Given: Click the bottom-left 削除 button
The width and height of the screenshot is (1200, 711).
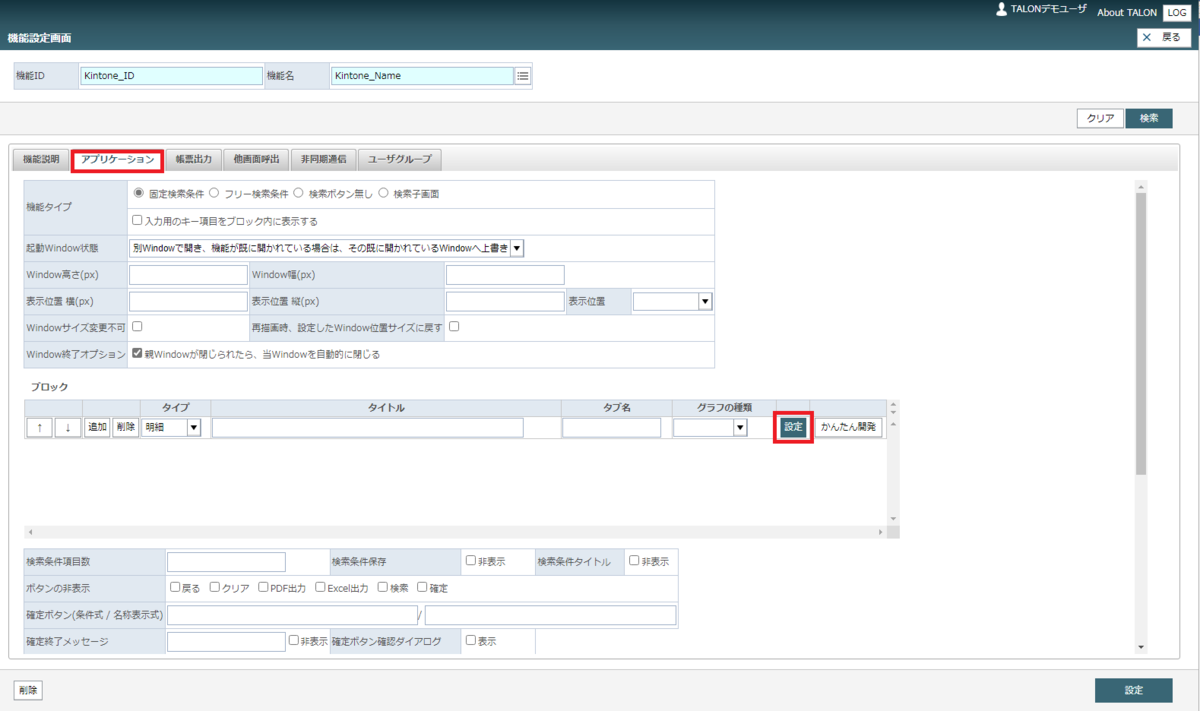Looking at the screenshot, I should 28,690.
